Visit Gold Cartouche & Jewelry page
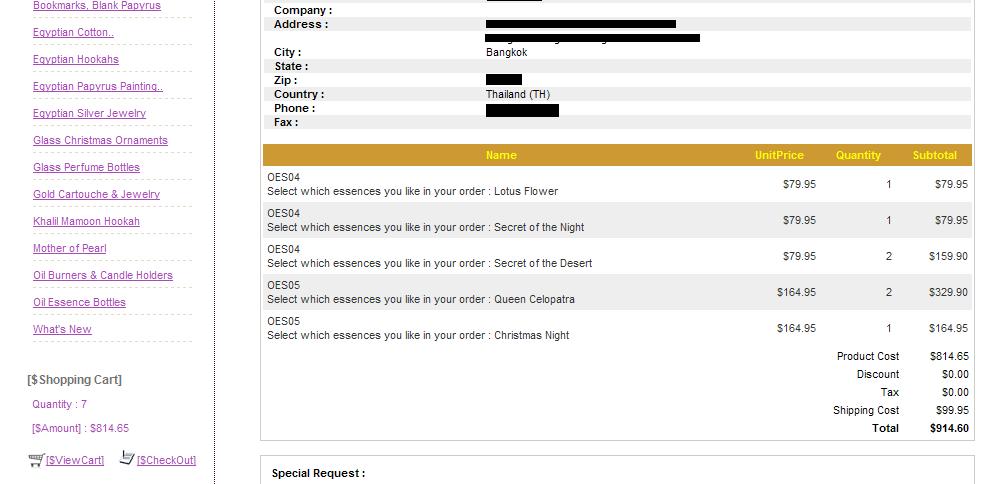The height and width of the screenshot is (484, 987). click(x=96, y=195)
